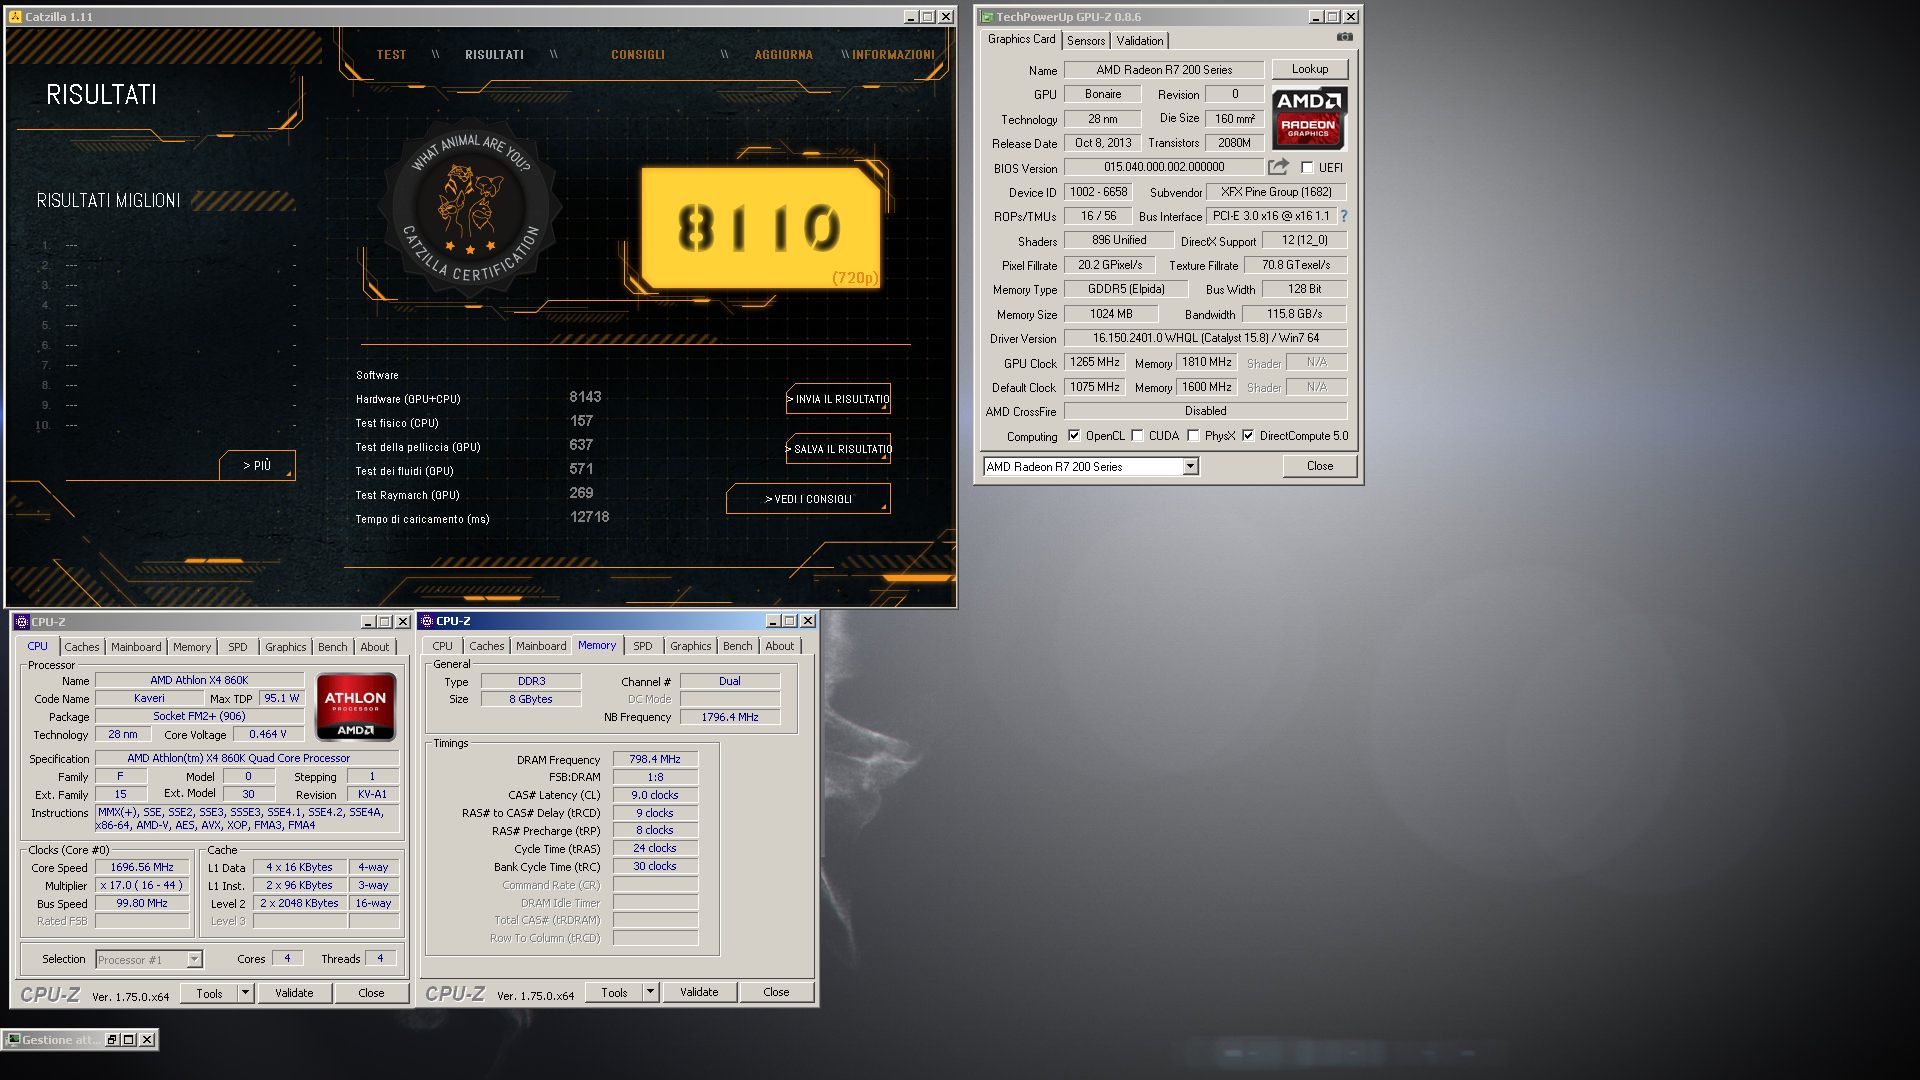
Task: Restore the minimized Gestione attività window
Action: 111,1040
